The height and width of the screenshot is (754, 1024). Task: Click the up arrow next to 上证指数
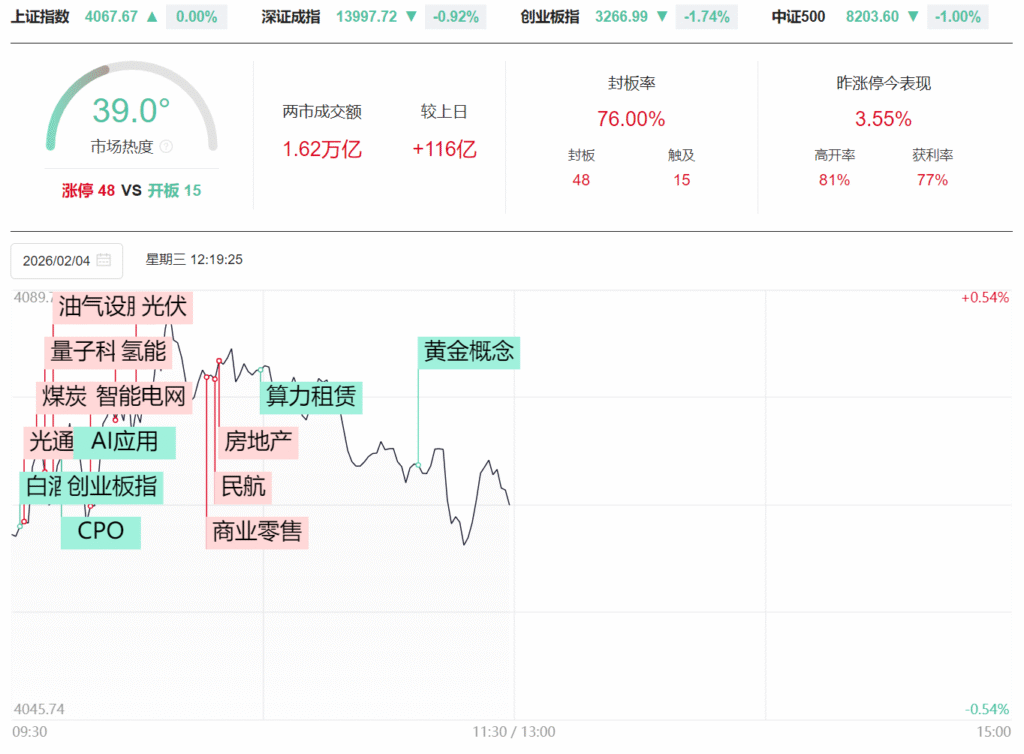coord(151,17)
